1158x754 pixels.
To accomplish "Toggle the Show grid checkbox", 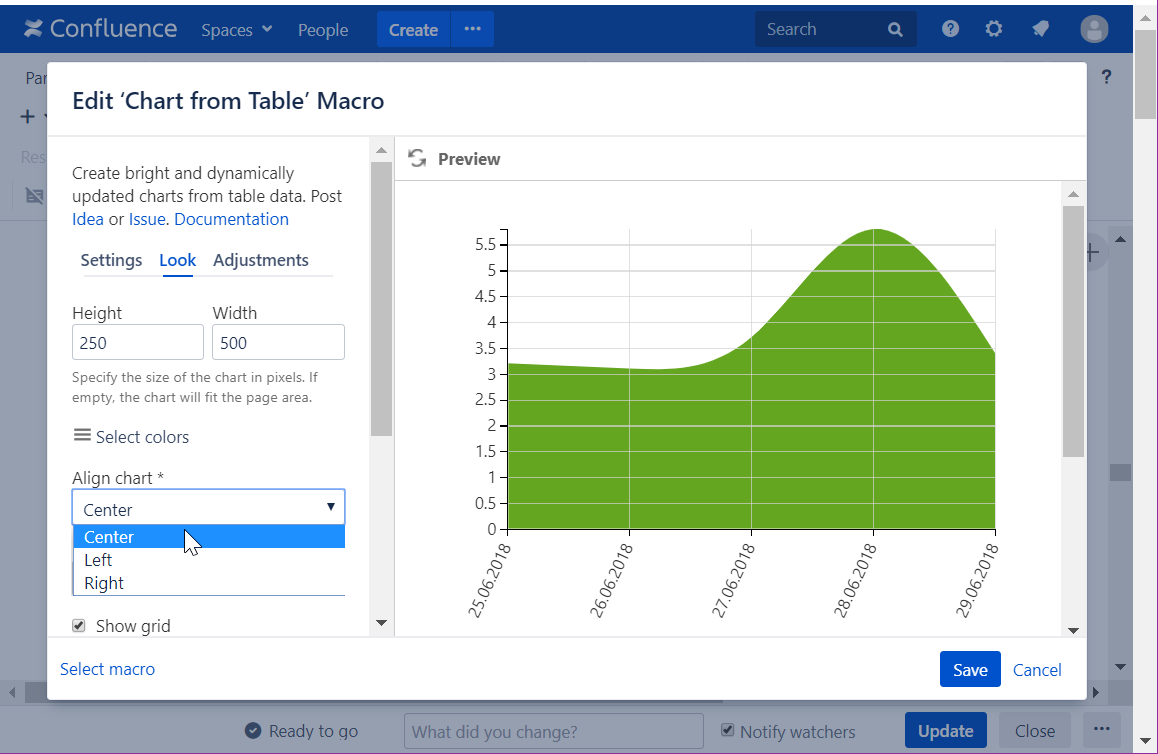I will pyautogui.click(x=79, y=626).
